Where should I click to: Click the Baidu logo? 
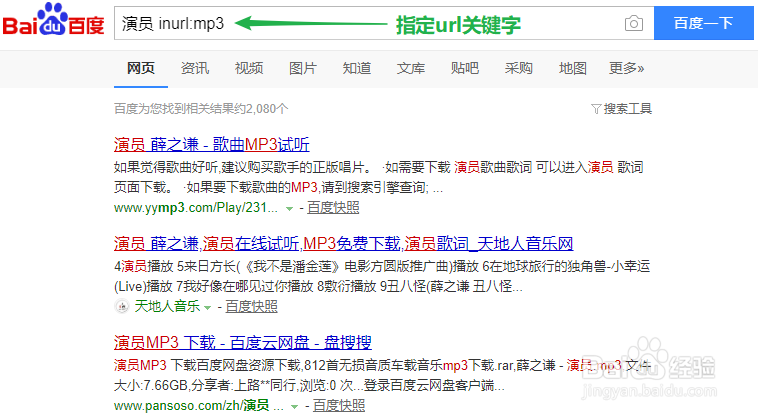click(53, 20)
